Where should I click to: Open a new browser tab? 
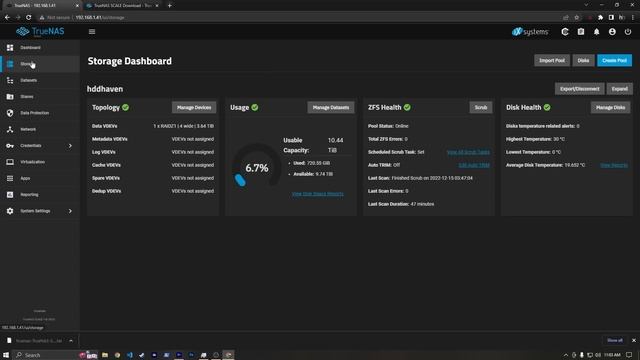pos(169,6)
